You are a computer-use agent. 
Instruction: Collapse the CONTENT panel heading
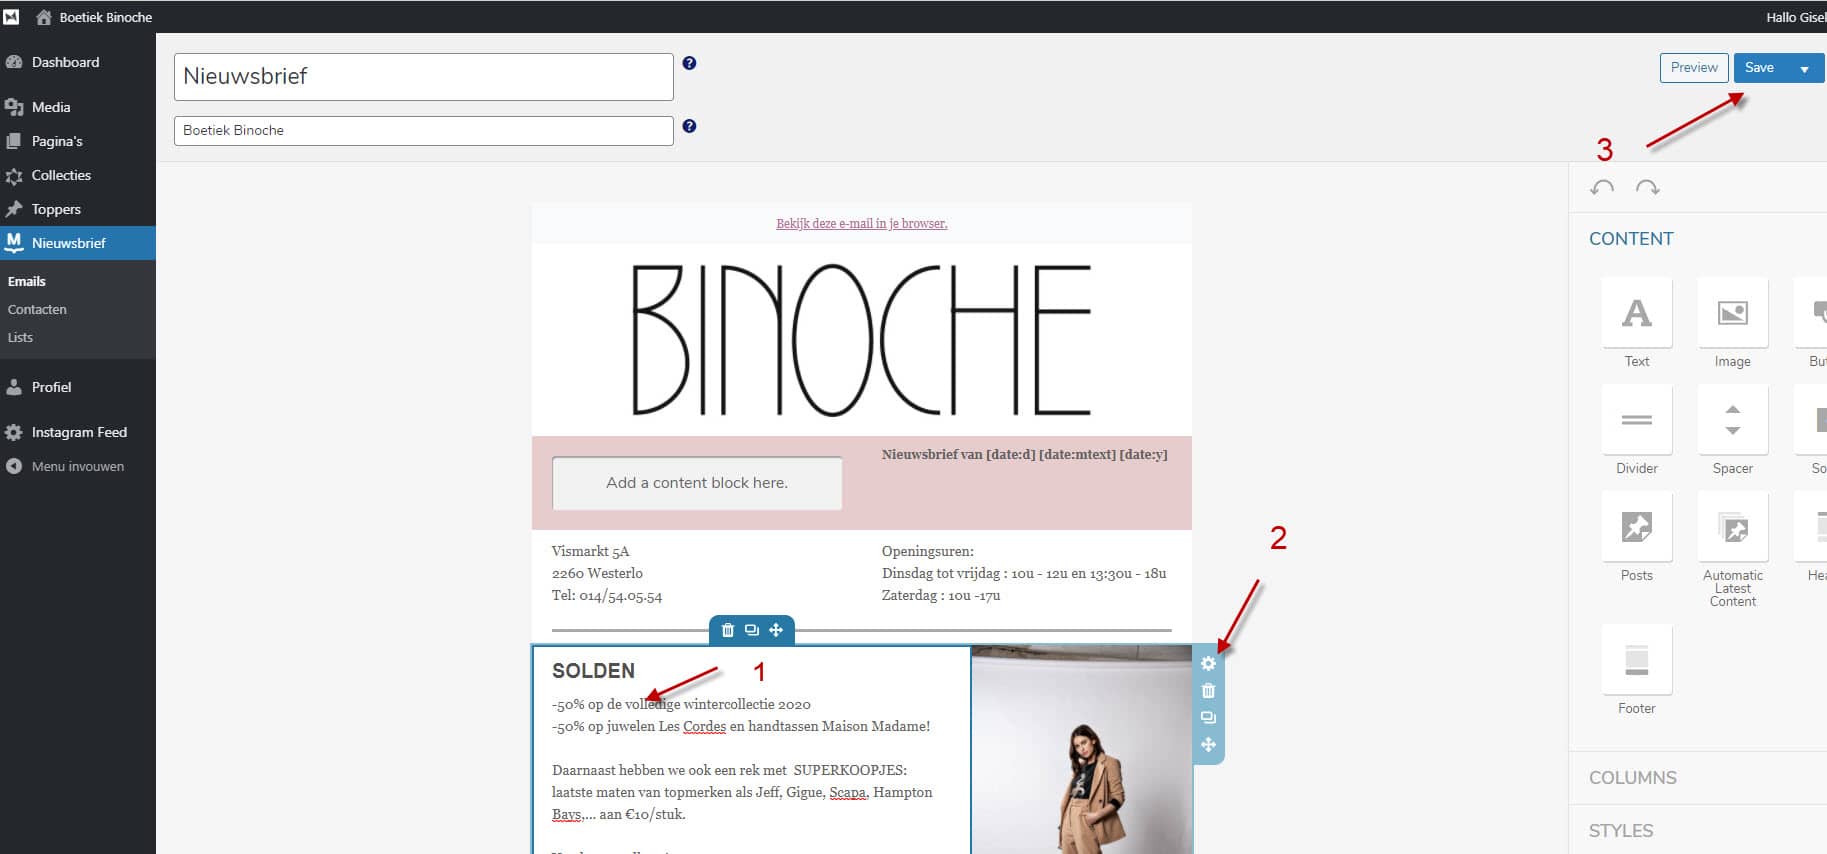pos(1631,239)
